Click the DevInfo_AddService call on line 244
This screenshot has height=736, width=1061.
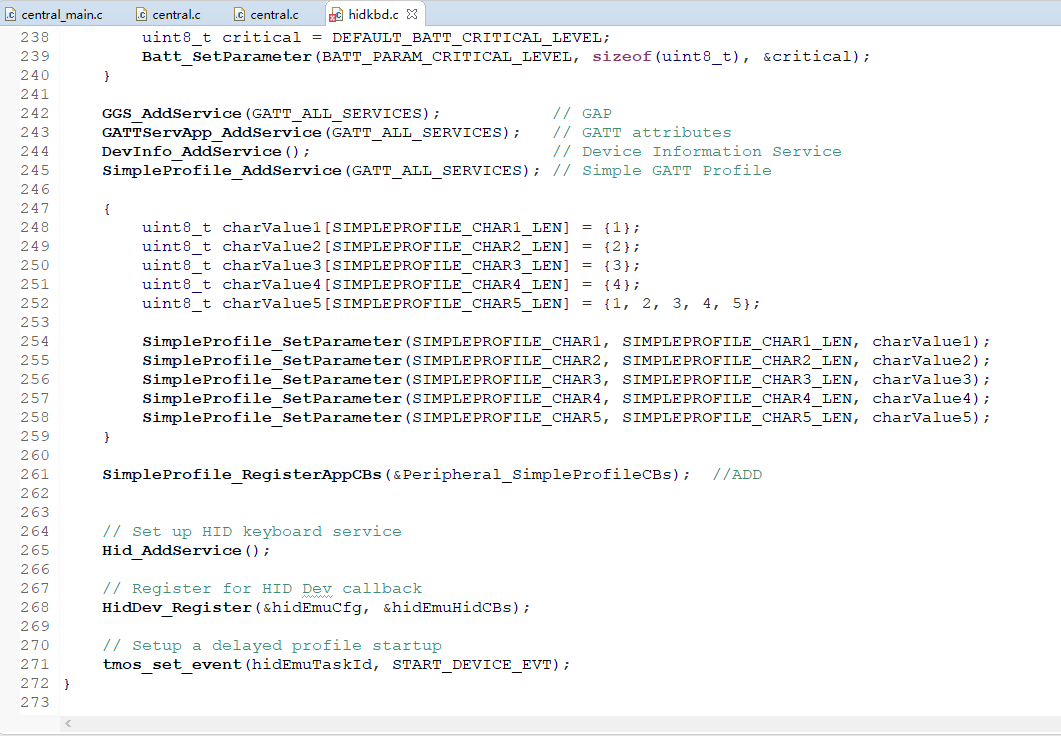(192, 151)
